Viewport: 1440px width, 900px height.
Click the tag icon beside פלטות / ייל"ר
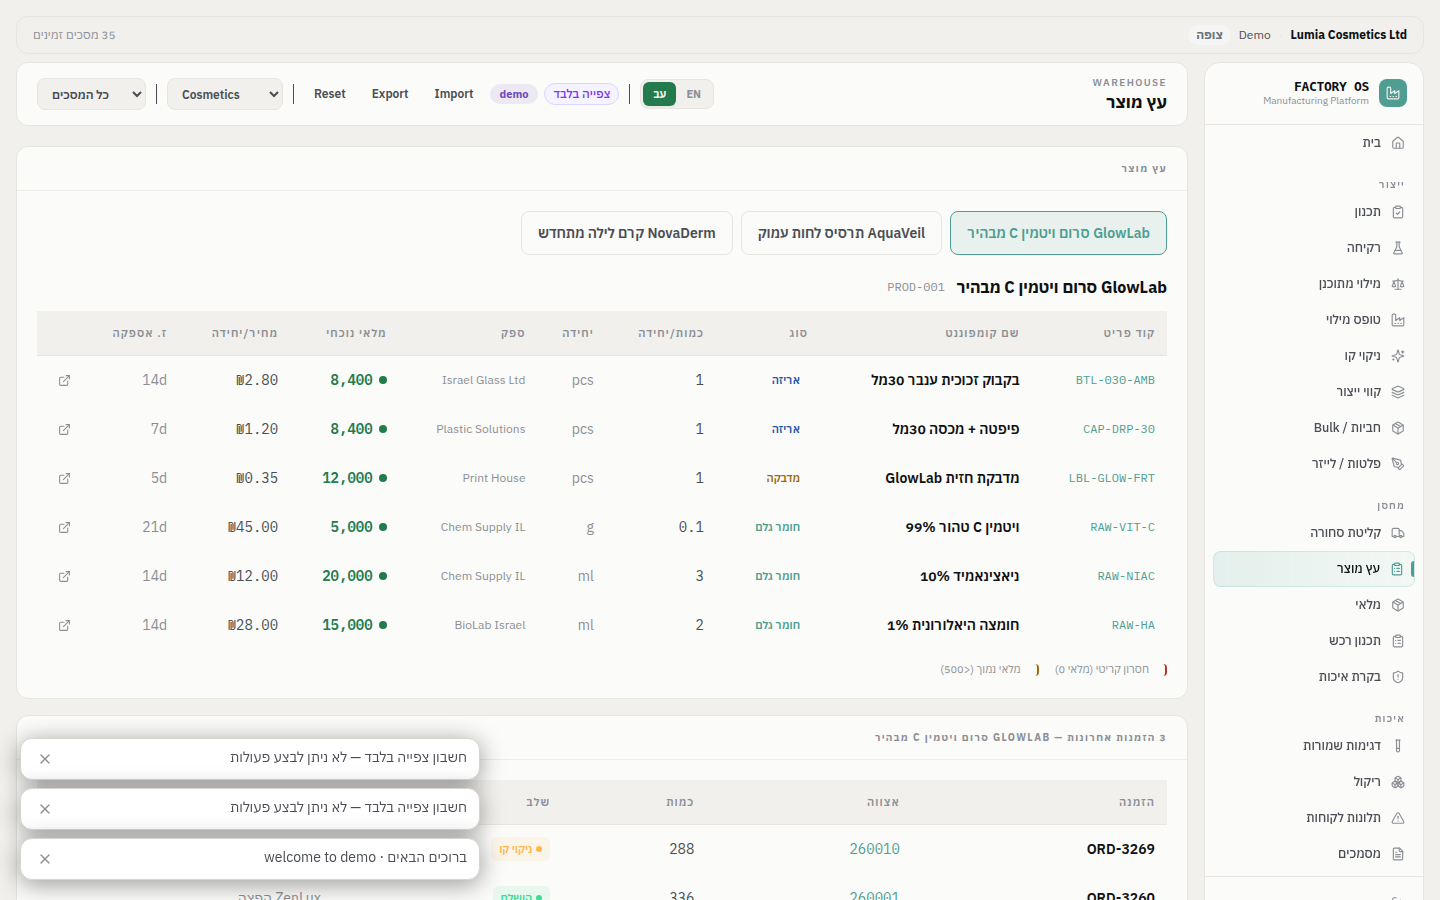click(1398, 464)
